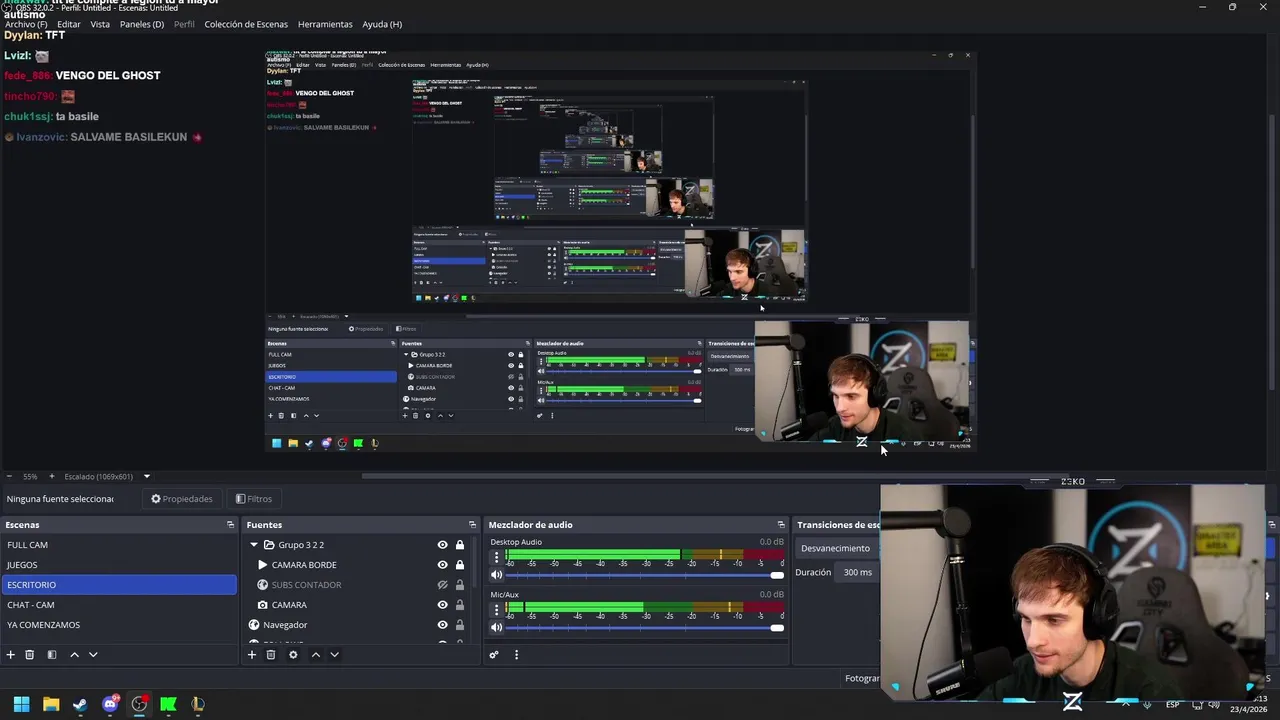Image resolution: width=1280 pixels, height=720 pixels.
Task: Open the Herramientas menu
Action: (x=325, y=24)
